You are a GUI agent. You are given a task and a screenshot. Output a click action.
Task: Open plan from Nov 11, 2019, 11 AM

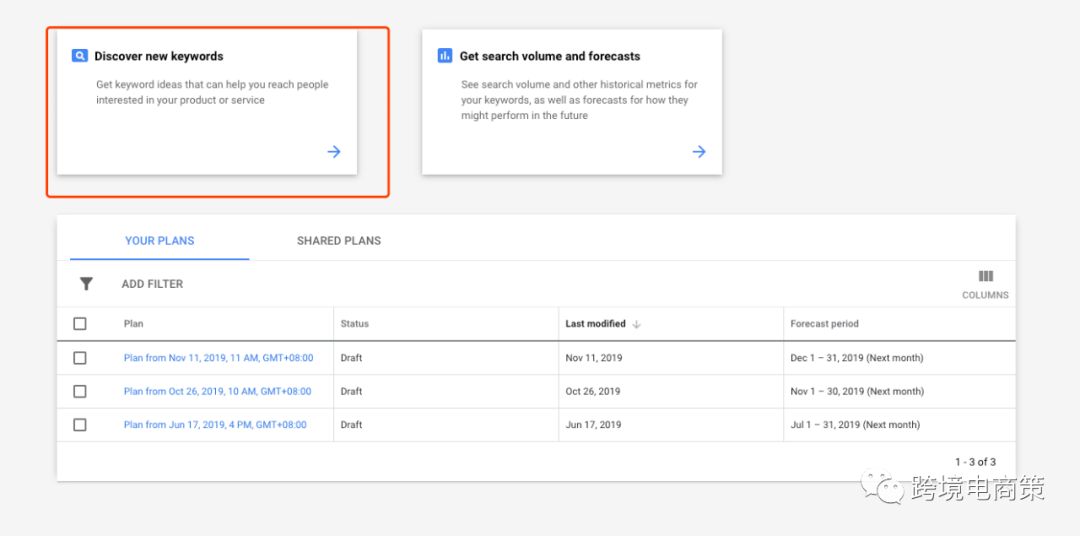coord(218,358)
